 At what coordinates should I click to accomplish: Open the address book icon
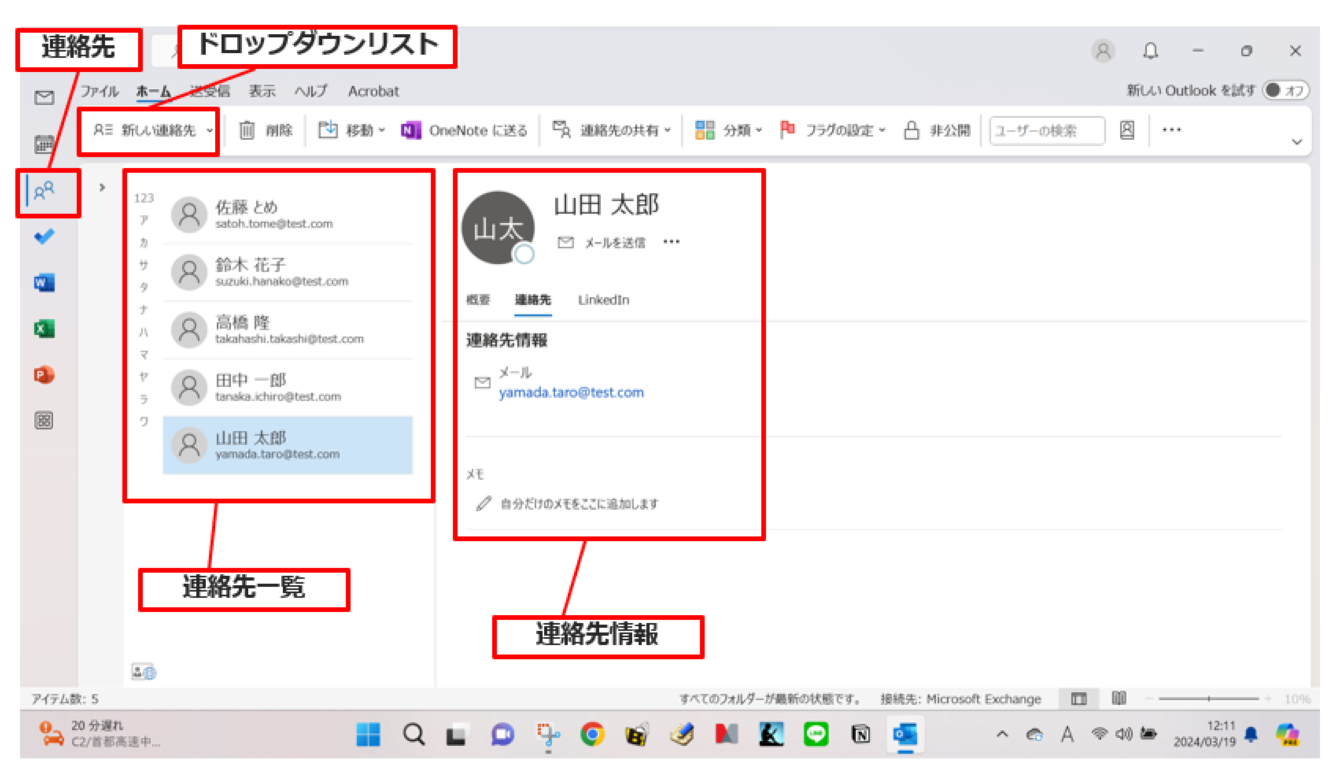[1127, 130]
